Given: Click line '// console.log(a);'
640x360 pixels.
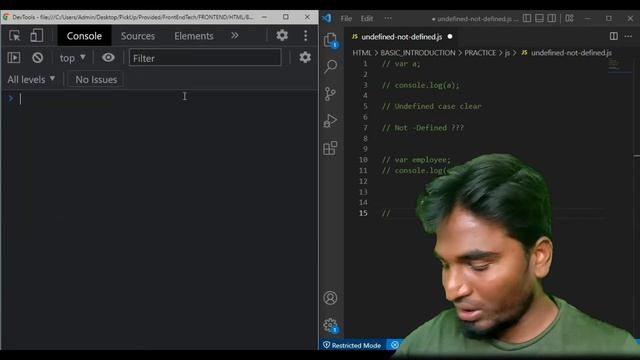Looking at the screenshot, I should click(x=420, y=85).
